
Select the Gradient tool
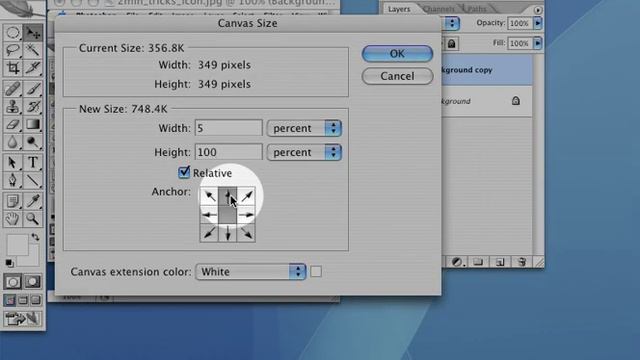tap(33, 124)
